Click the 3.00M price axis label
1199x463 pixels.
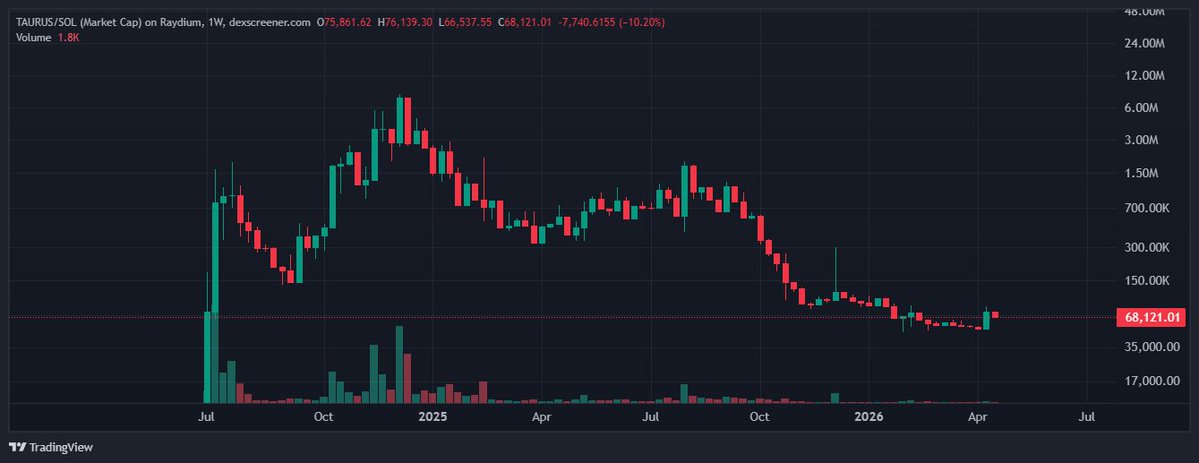pos(1143,141)
